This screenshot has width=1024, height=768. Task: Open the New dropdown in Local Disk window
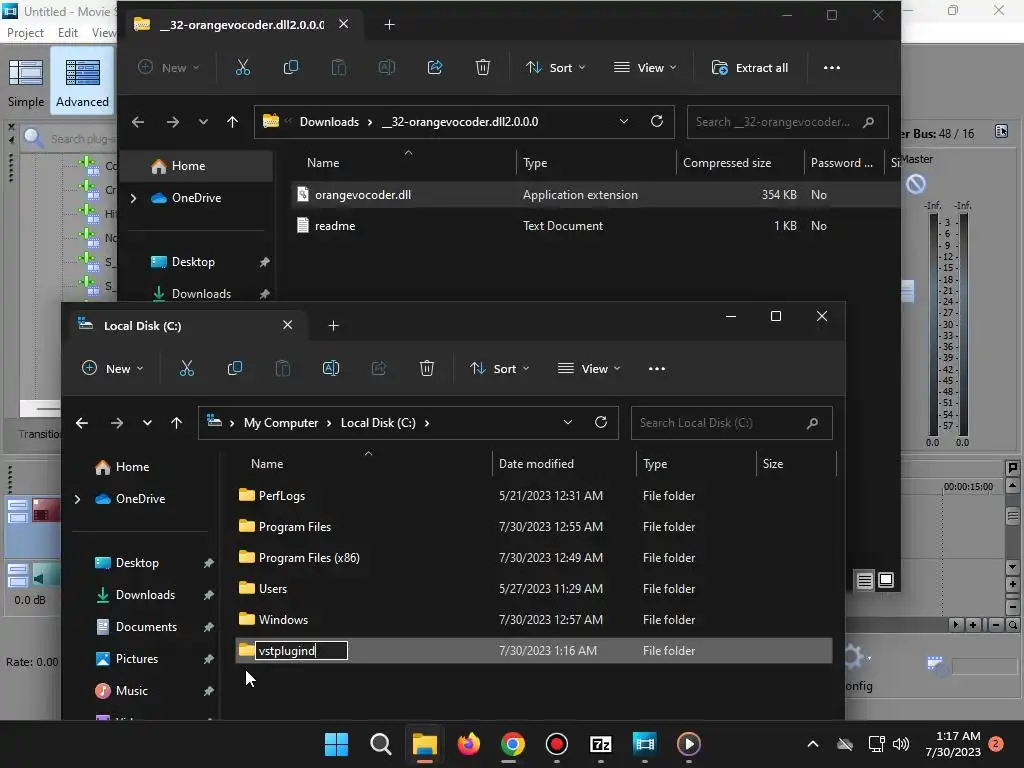pyautogui.click(x=112, y=368)
